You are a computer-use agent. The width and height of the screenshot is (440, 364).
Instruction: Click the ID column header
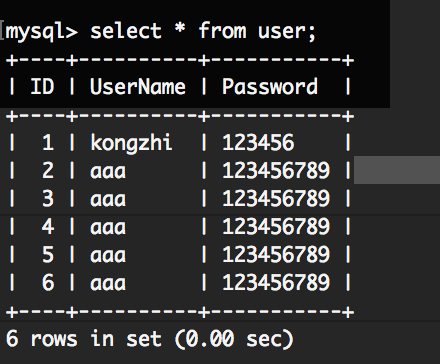pos(42,87)
